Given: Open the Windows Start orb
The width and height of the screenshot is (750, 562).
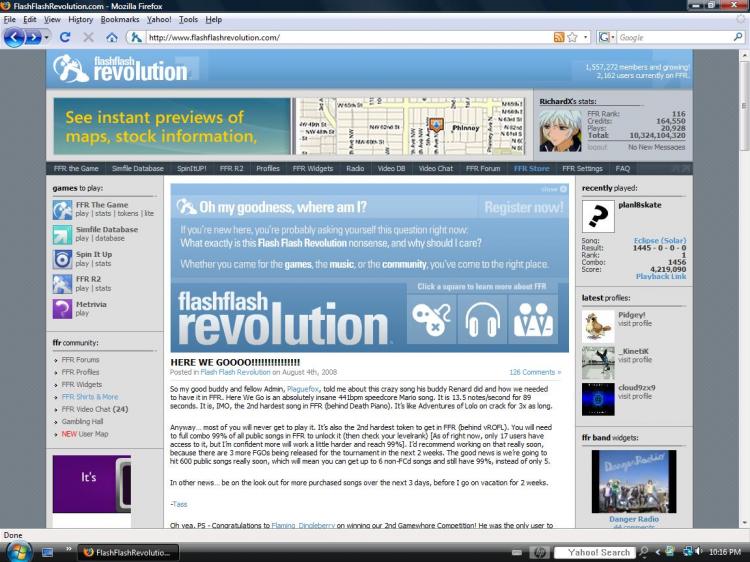Looking at the screenshot, I should pos(18,552).
